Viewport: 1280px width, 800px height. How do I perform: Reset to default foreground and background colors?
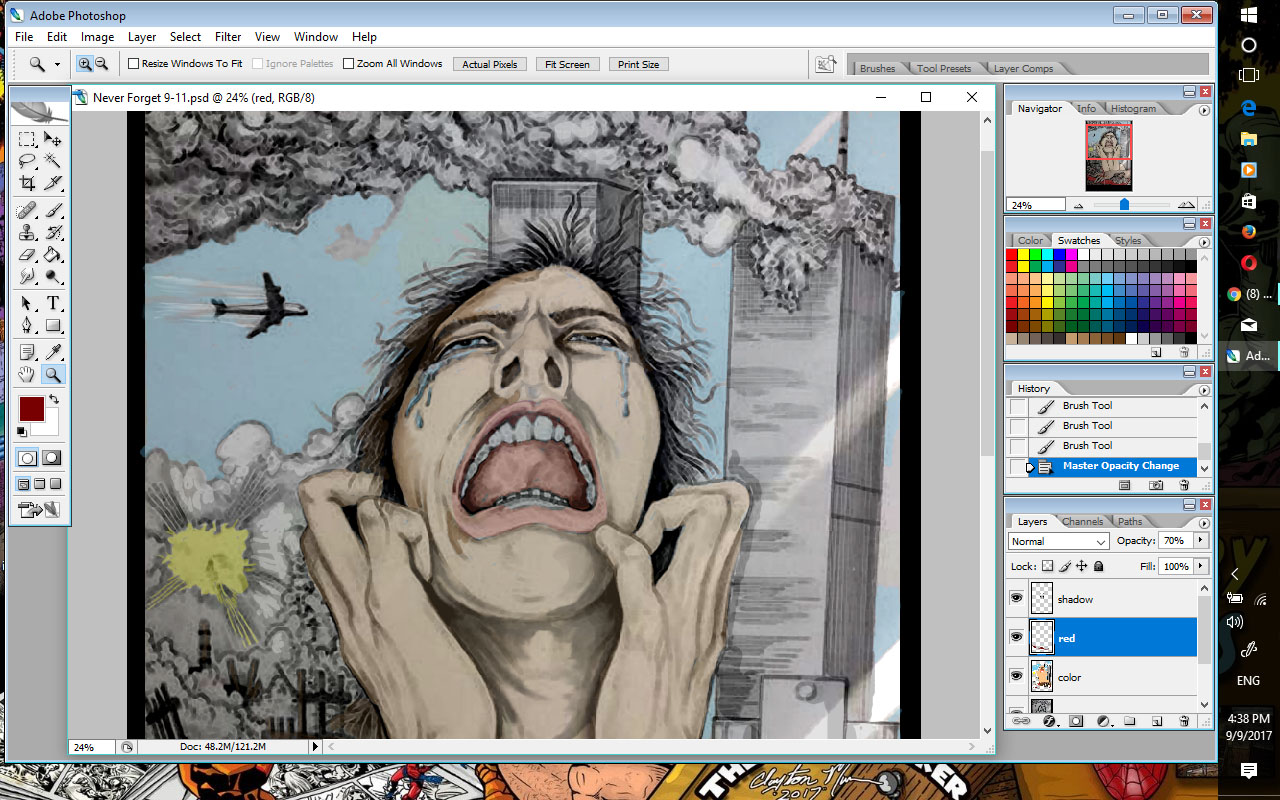click(x=22, y=432)
